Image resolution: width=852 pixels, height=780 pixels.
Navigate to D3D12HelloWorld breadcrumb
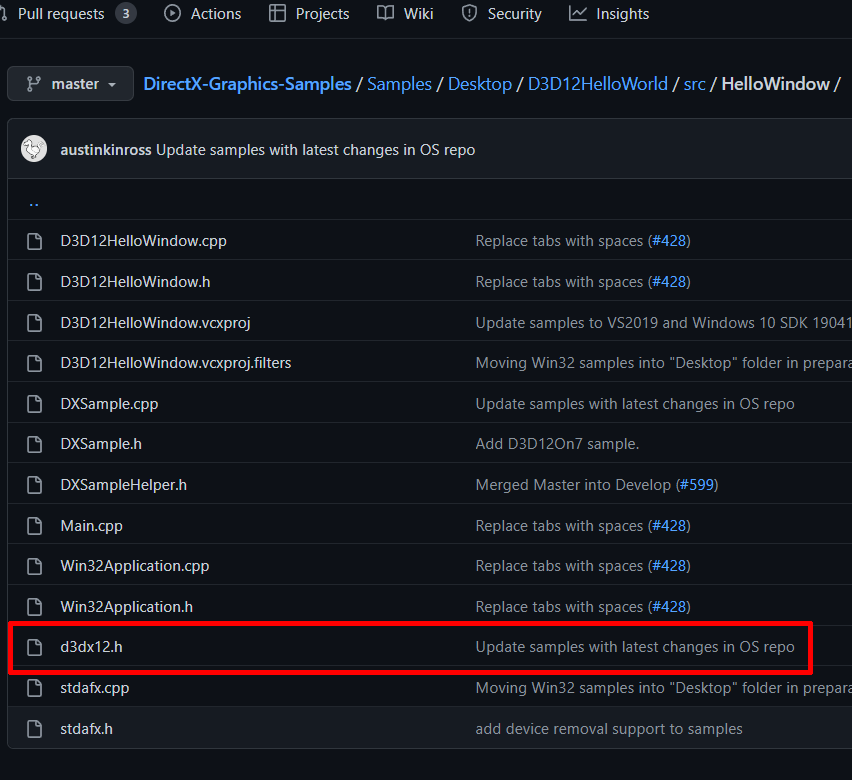coord(598,84)
